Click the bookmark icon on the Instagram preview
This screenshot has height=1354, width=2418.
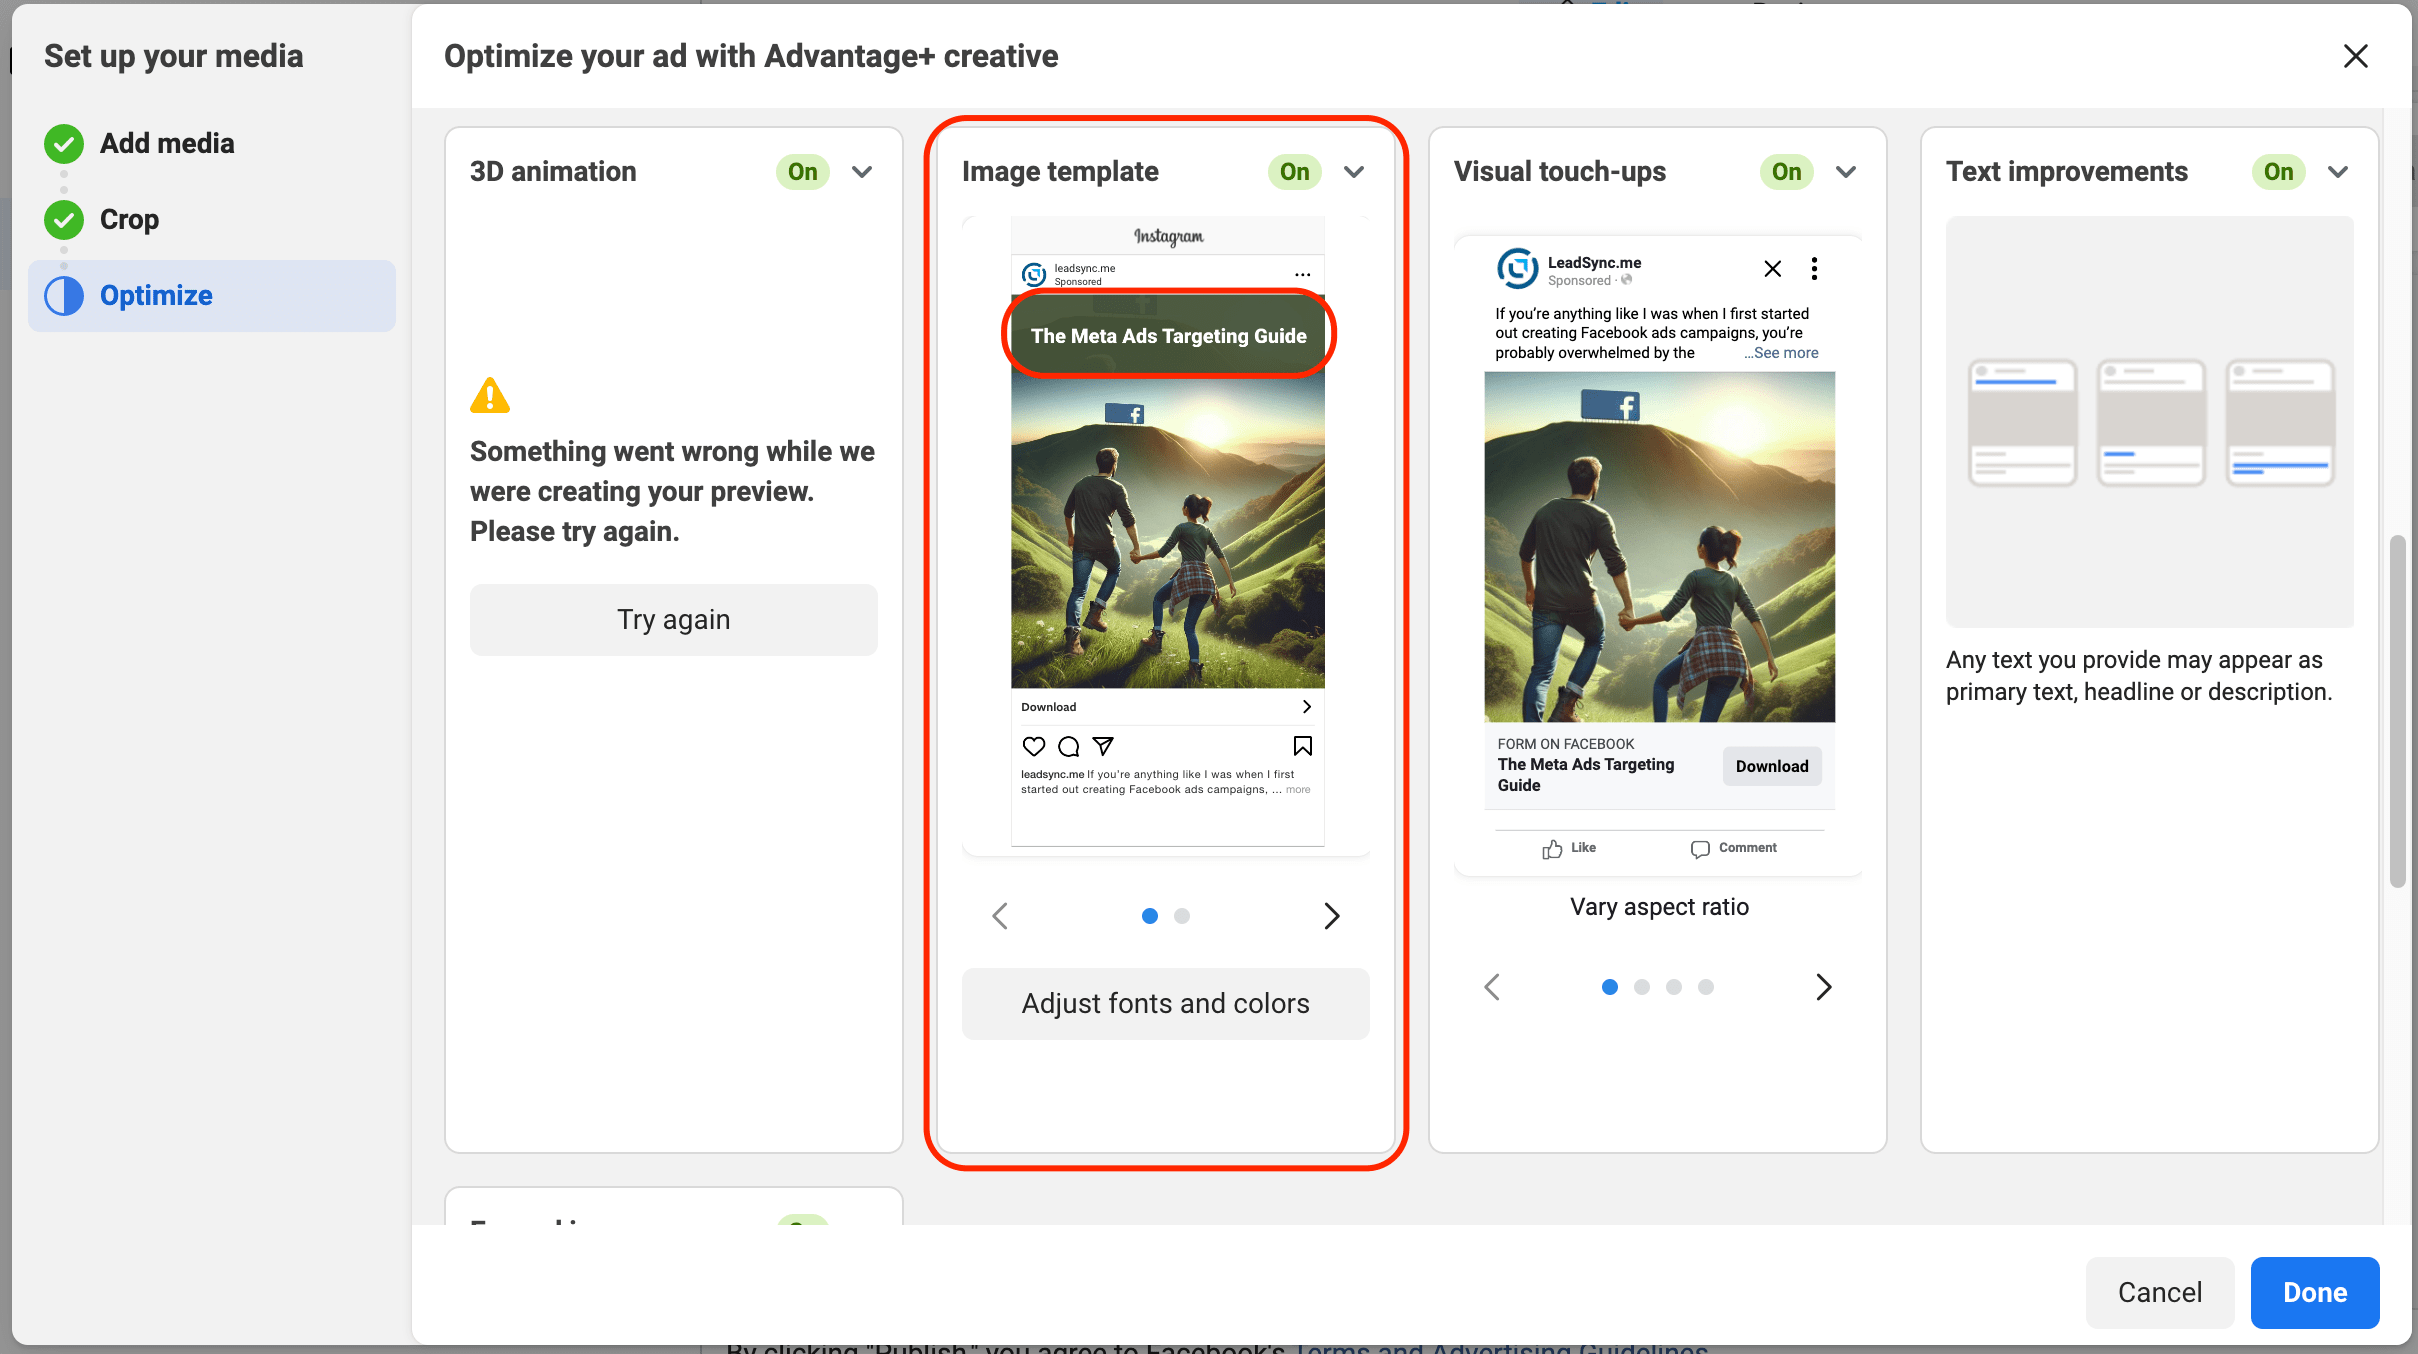point(1301,746)
